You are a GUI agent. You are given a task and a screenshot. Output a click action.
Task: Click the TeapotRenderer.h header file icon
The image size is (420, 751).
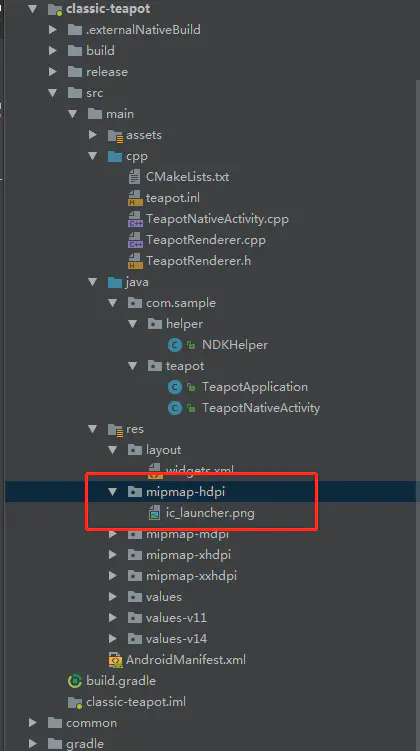pos(135,262)
